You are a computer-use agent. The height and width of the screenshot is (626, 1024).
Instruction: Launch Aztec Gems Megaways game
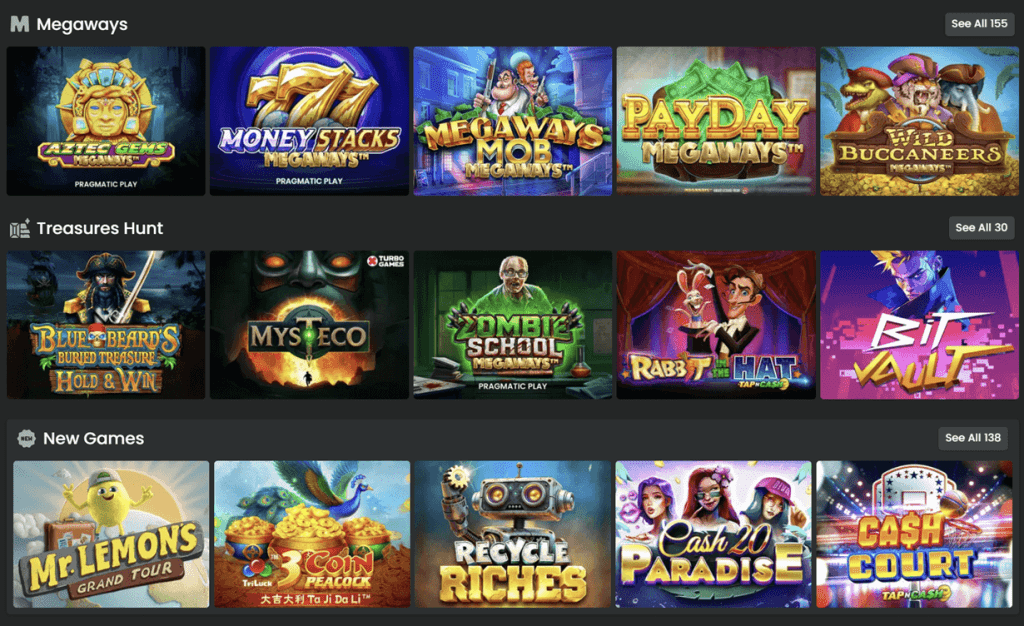(106, 121)
